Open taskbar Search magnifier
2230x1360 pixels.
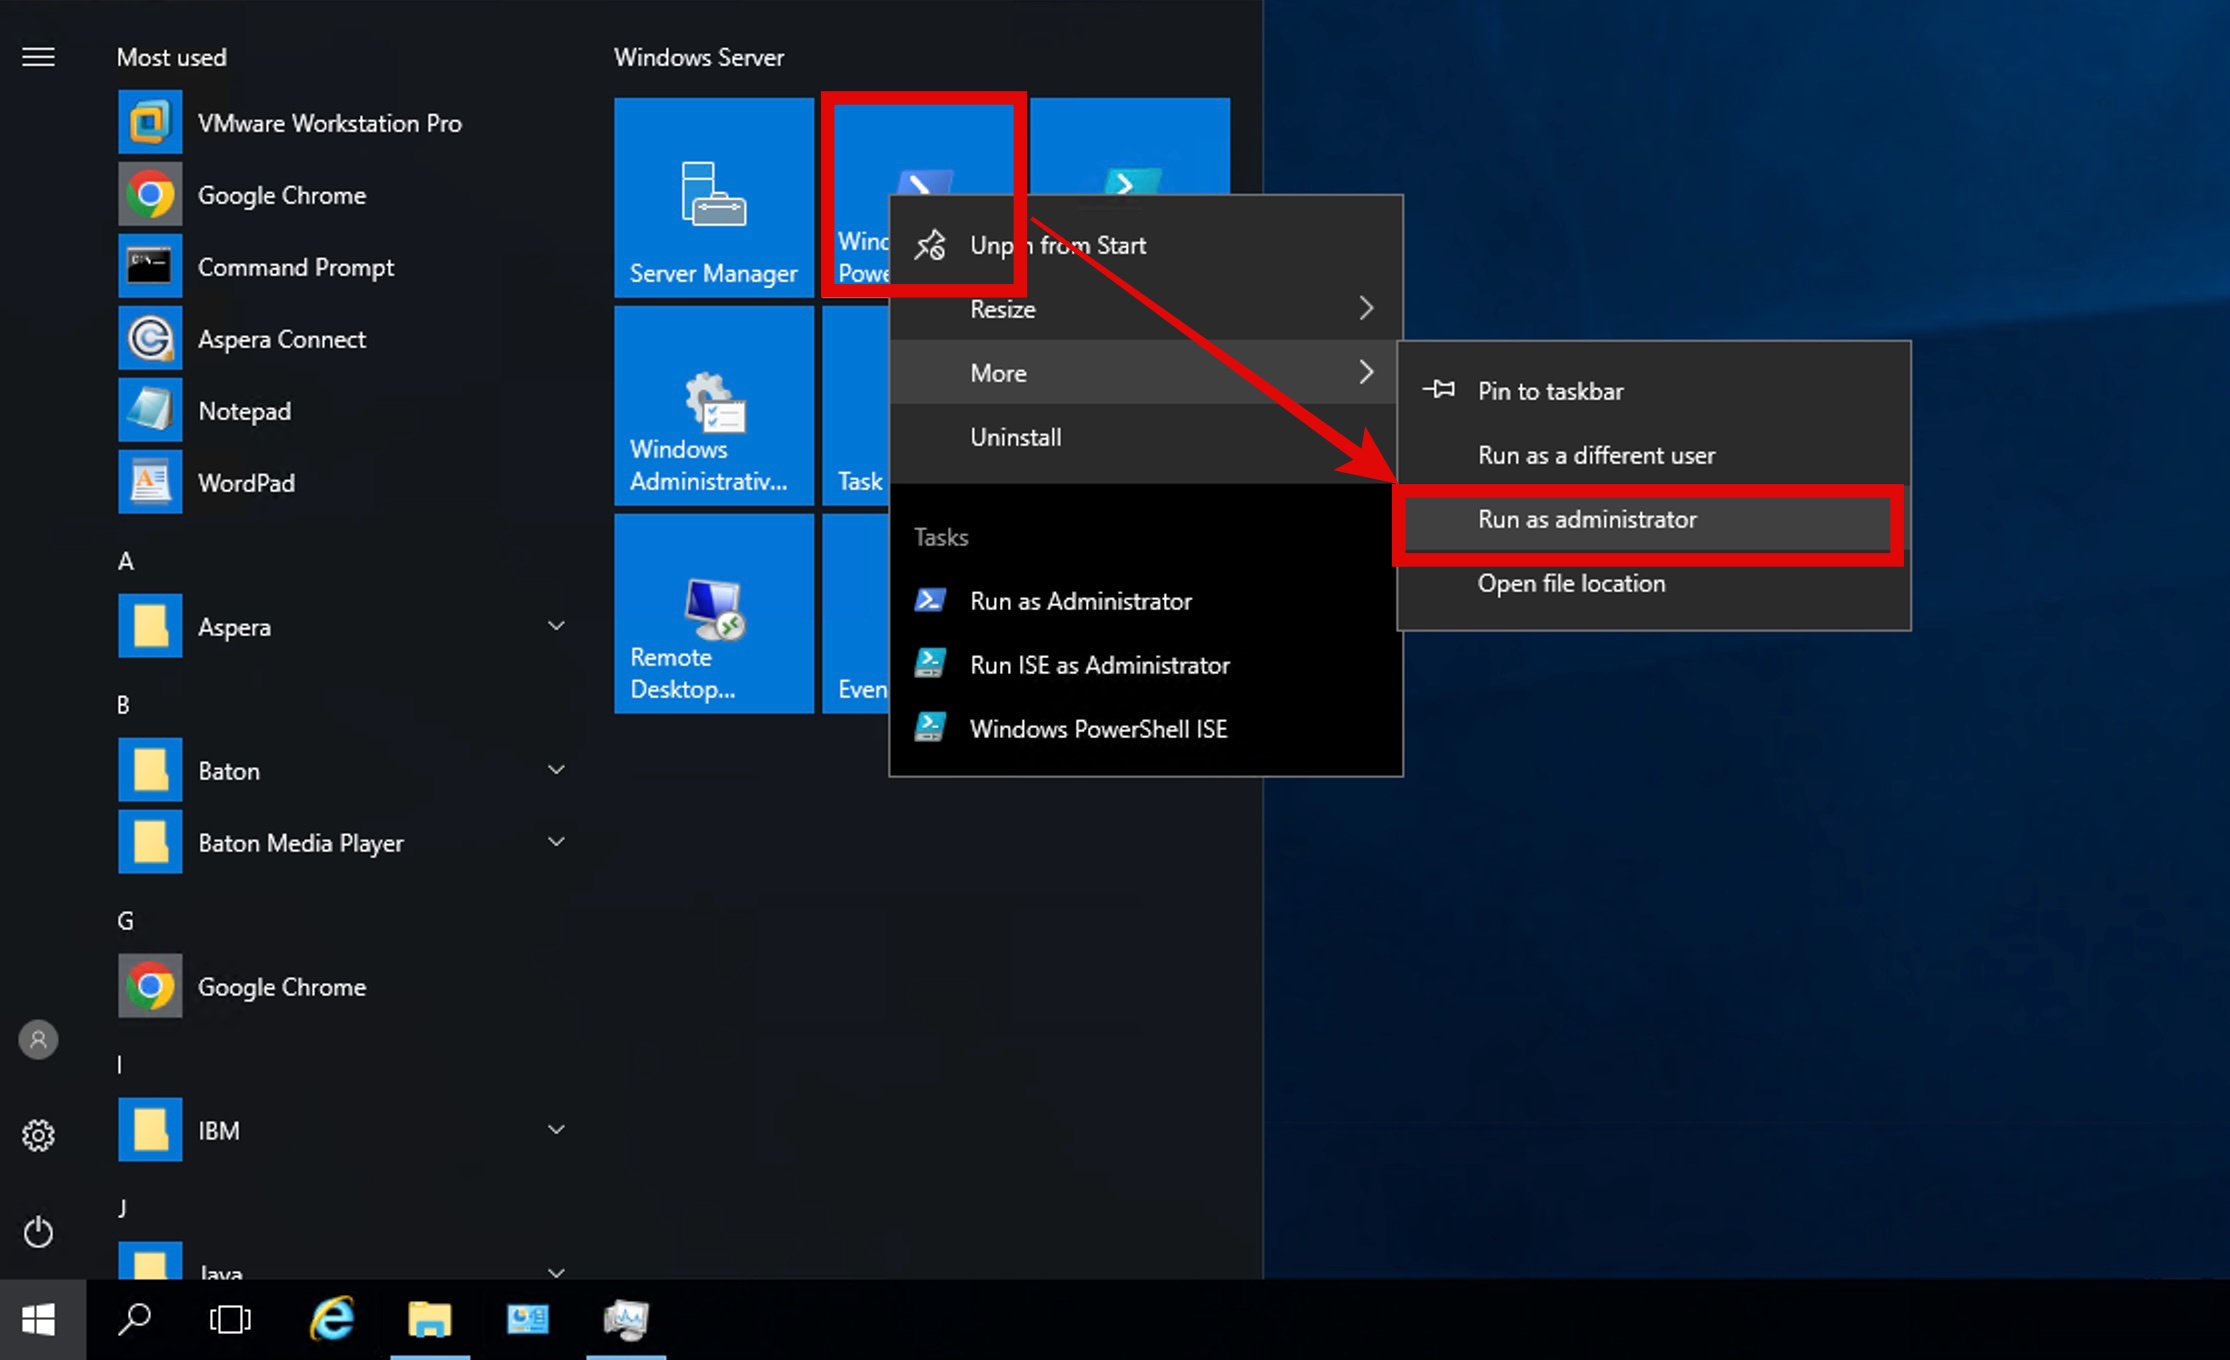[x=134, y=1320]
